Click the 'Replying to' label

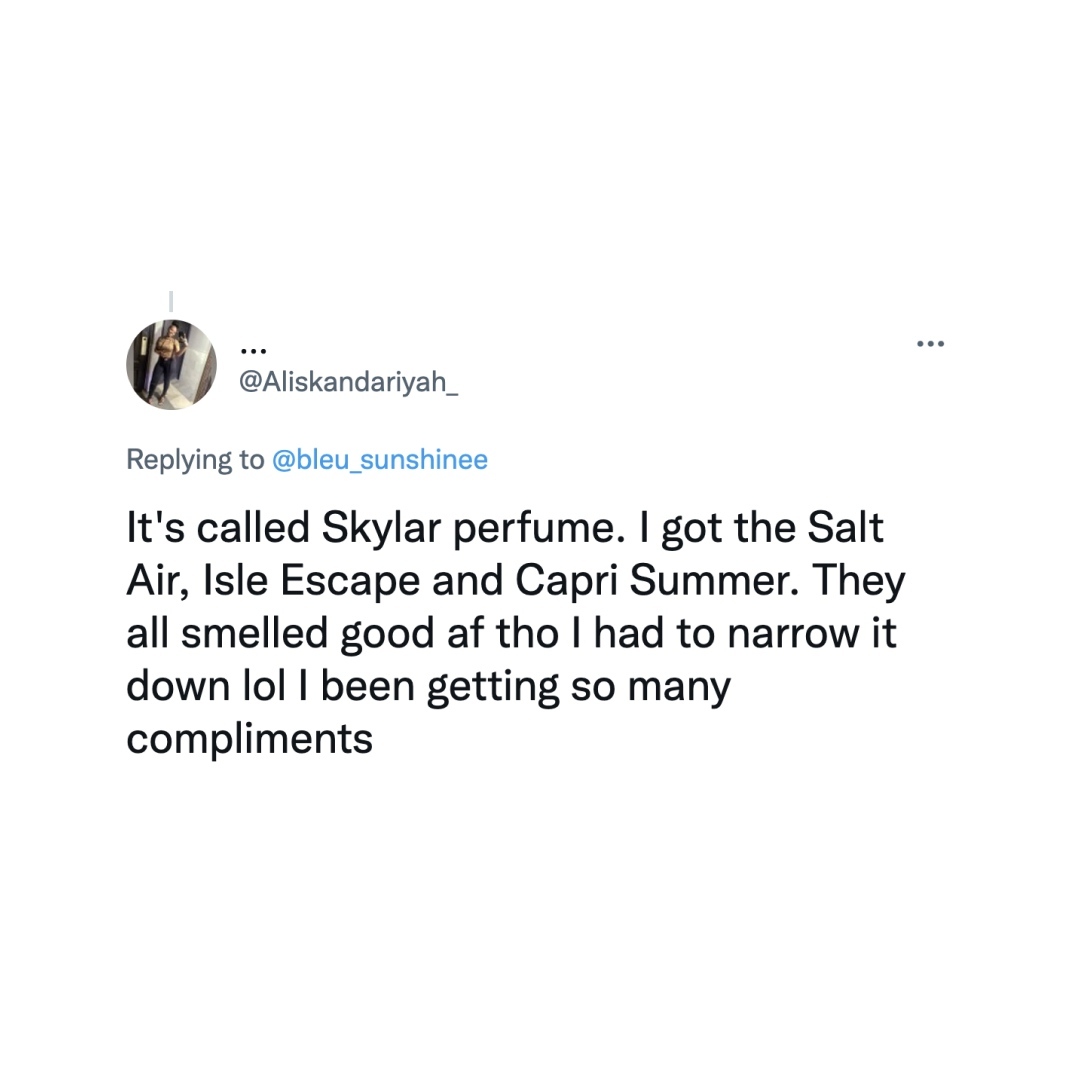[x=195, y=460]
